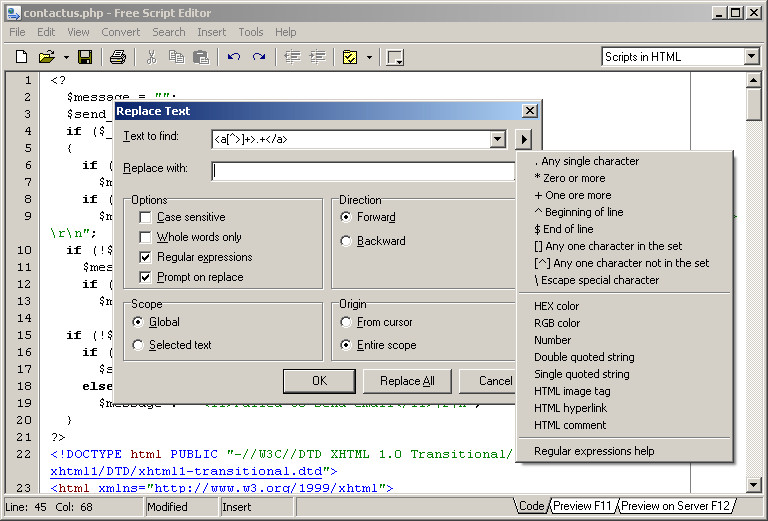Open the Convert menu

[x=120, y=32]
